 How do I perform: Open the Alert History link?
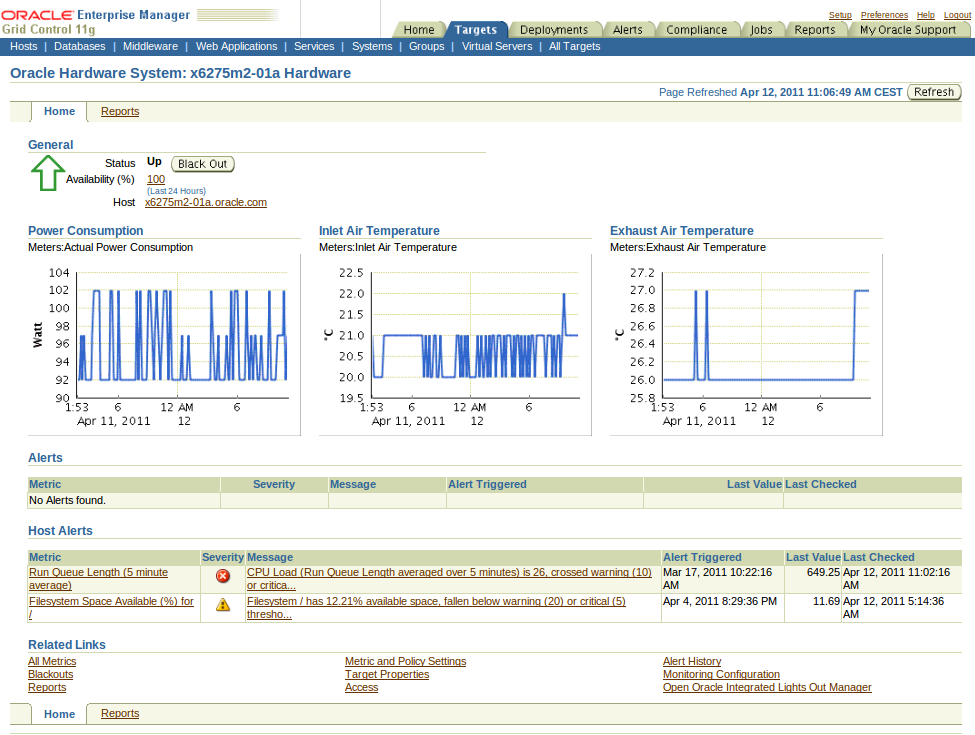pyautogui.click(x=692, y=661)
